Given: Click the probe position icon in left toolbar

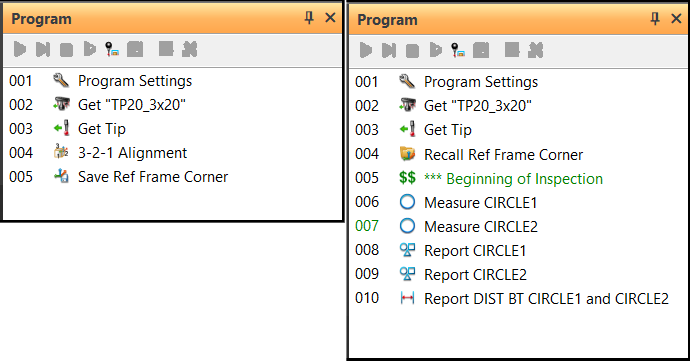Looking at the screenshot, I should pos(112,49).
